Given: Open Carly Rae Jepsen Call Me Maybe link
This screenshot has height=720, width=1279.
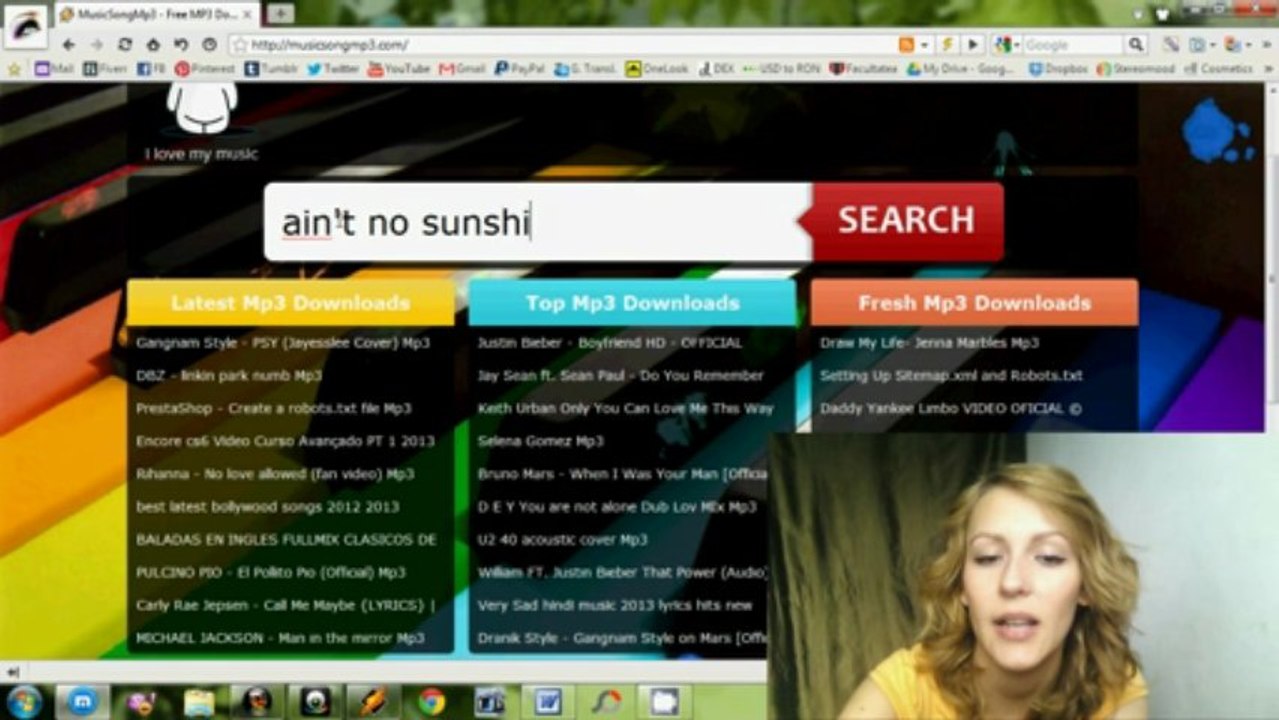Looking at the screenshot, I should point(286,605).
